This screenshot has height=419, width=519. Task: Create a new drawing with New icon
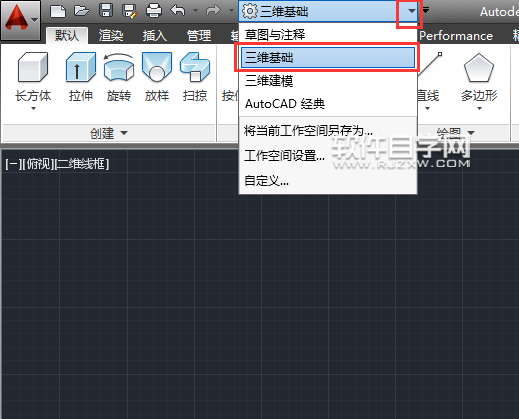[58, 11]
